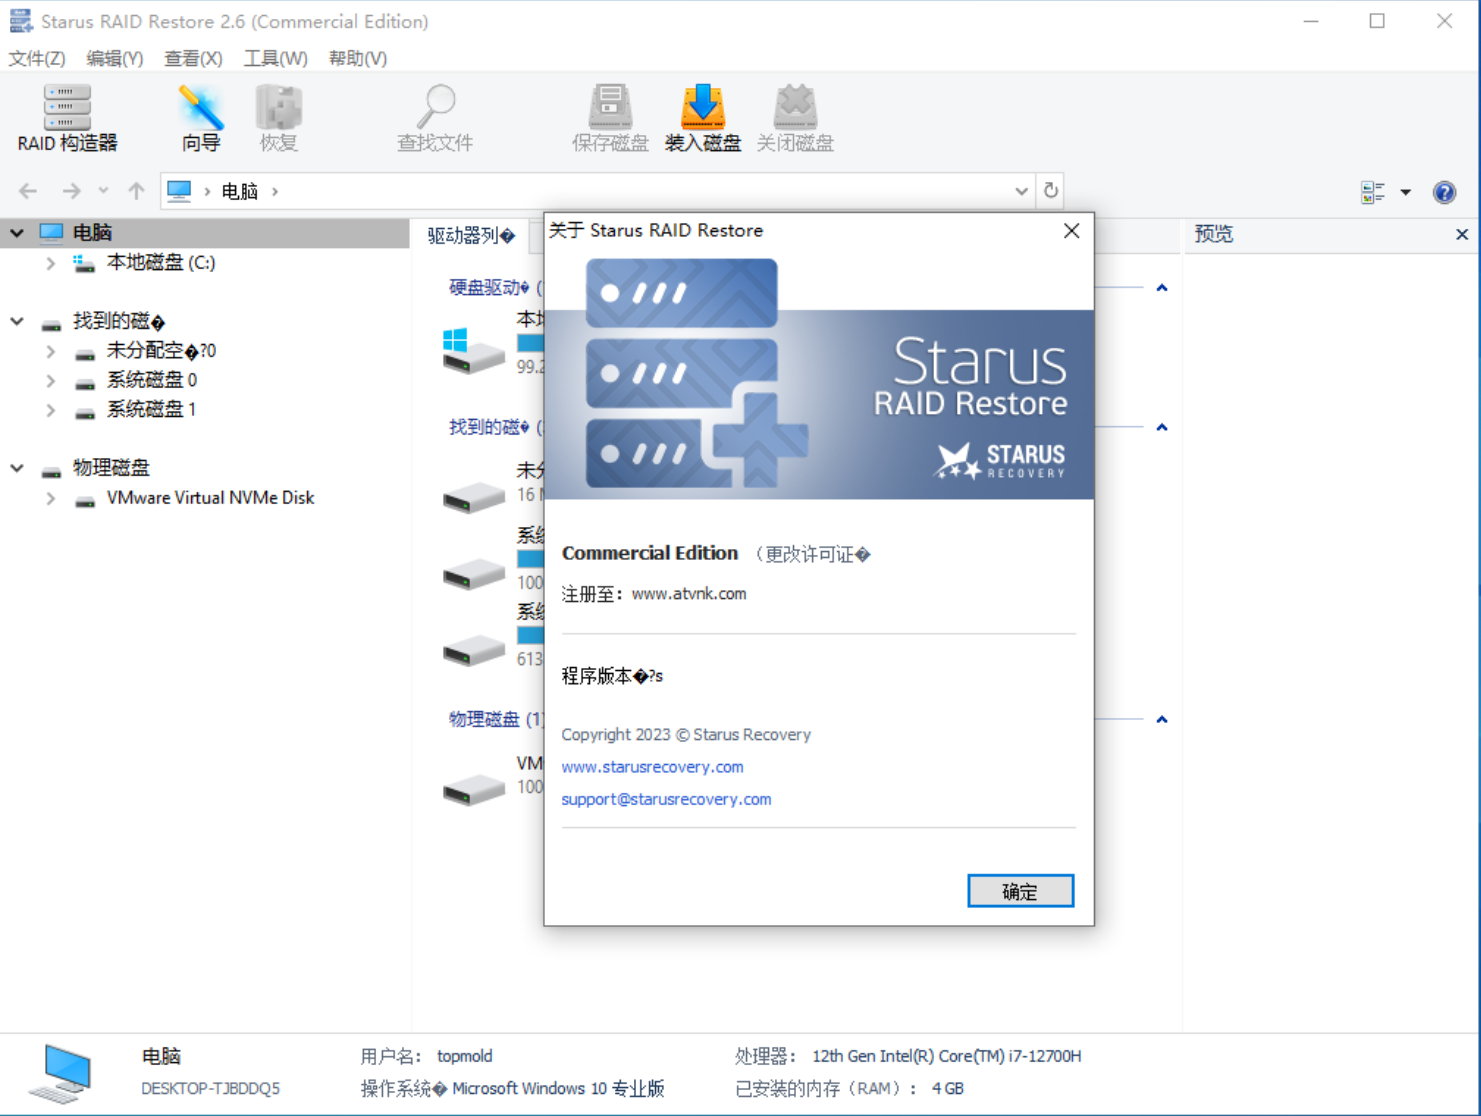This screenshot has height=1116, width=1481.
Task: Click the application icon in the title bar
Action: tap(20, 21)
